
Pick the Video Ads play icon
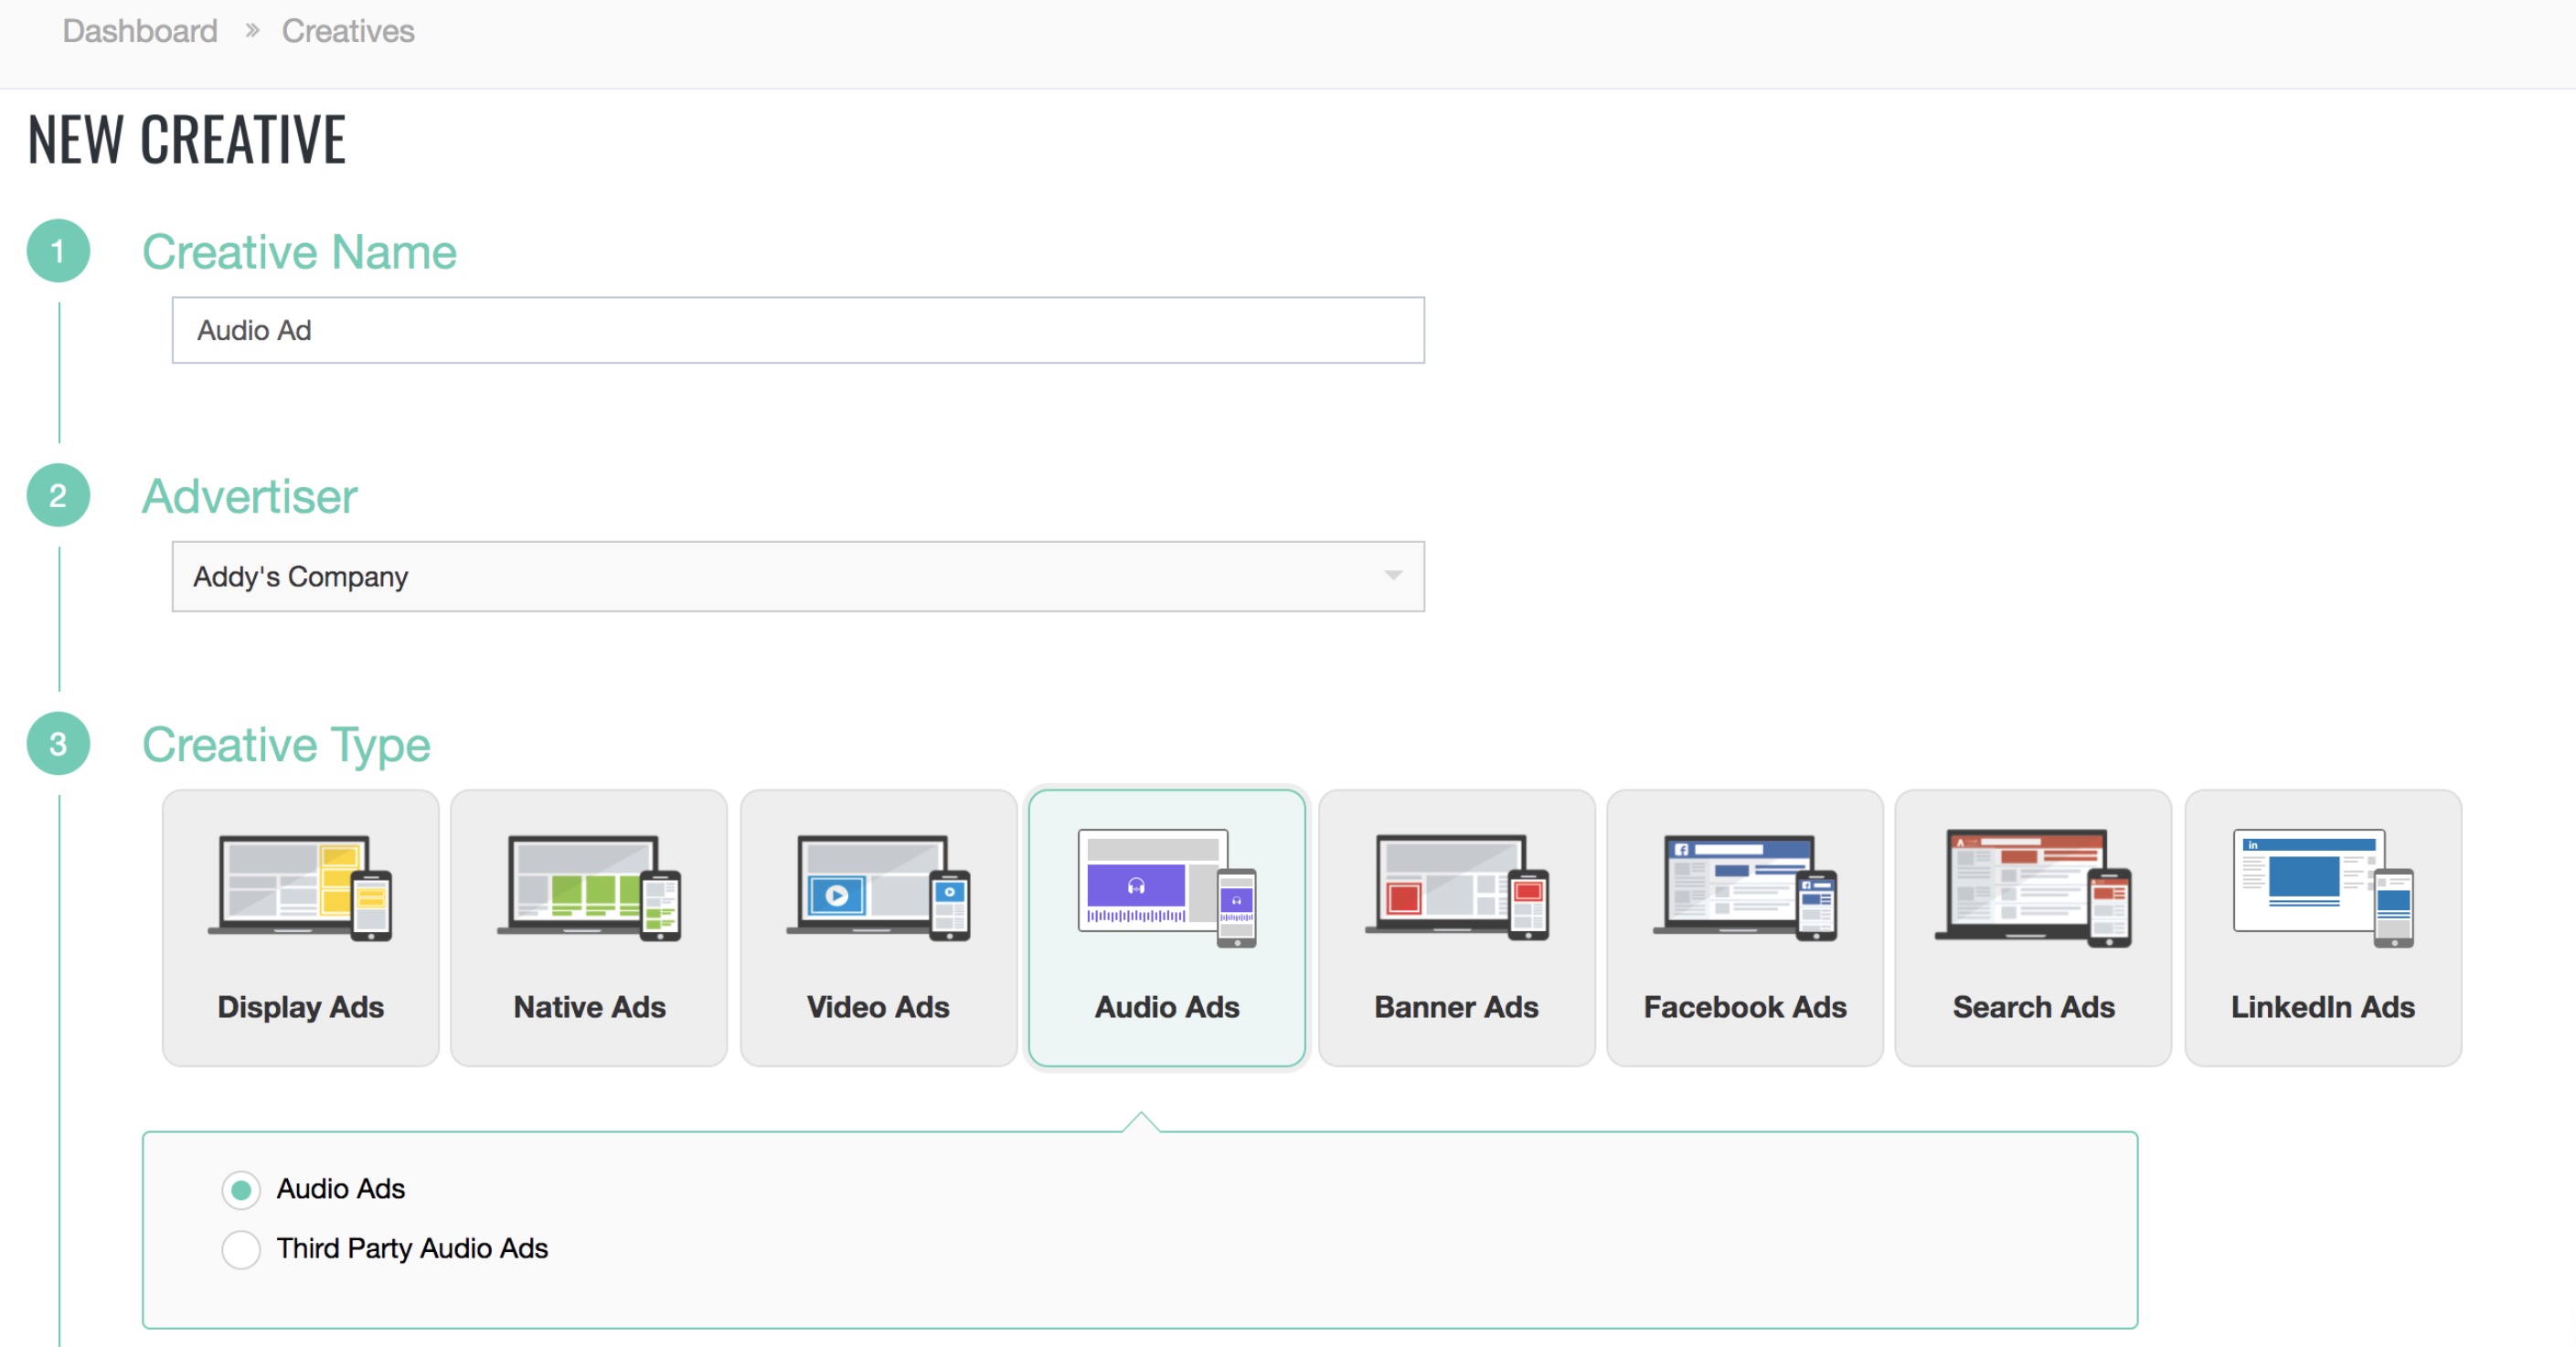point(837,895)
